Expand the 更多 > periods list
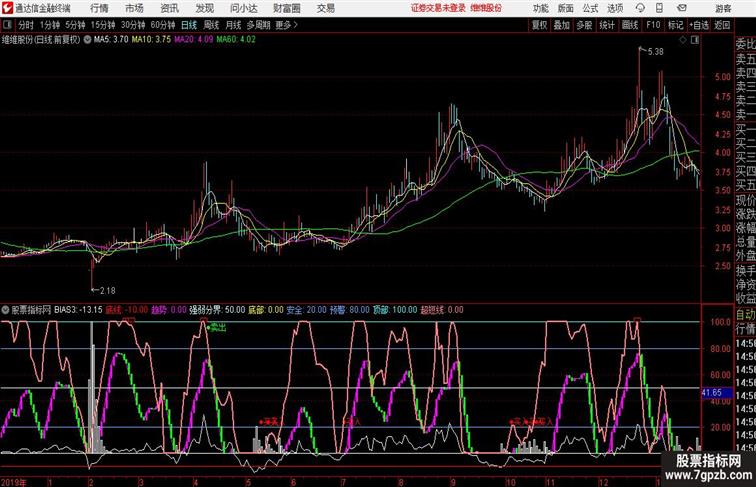Screen dimensions: 756x487 click(286, 25)
